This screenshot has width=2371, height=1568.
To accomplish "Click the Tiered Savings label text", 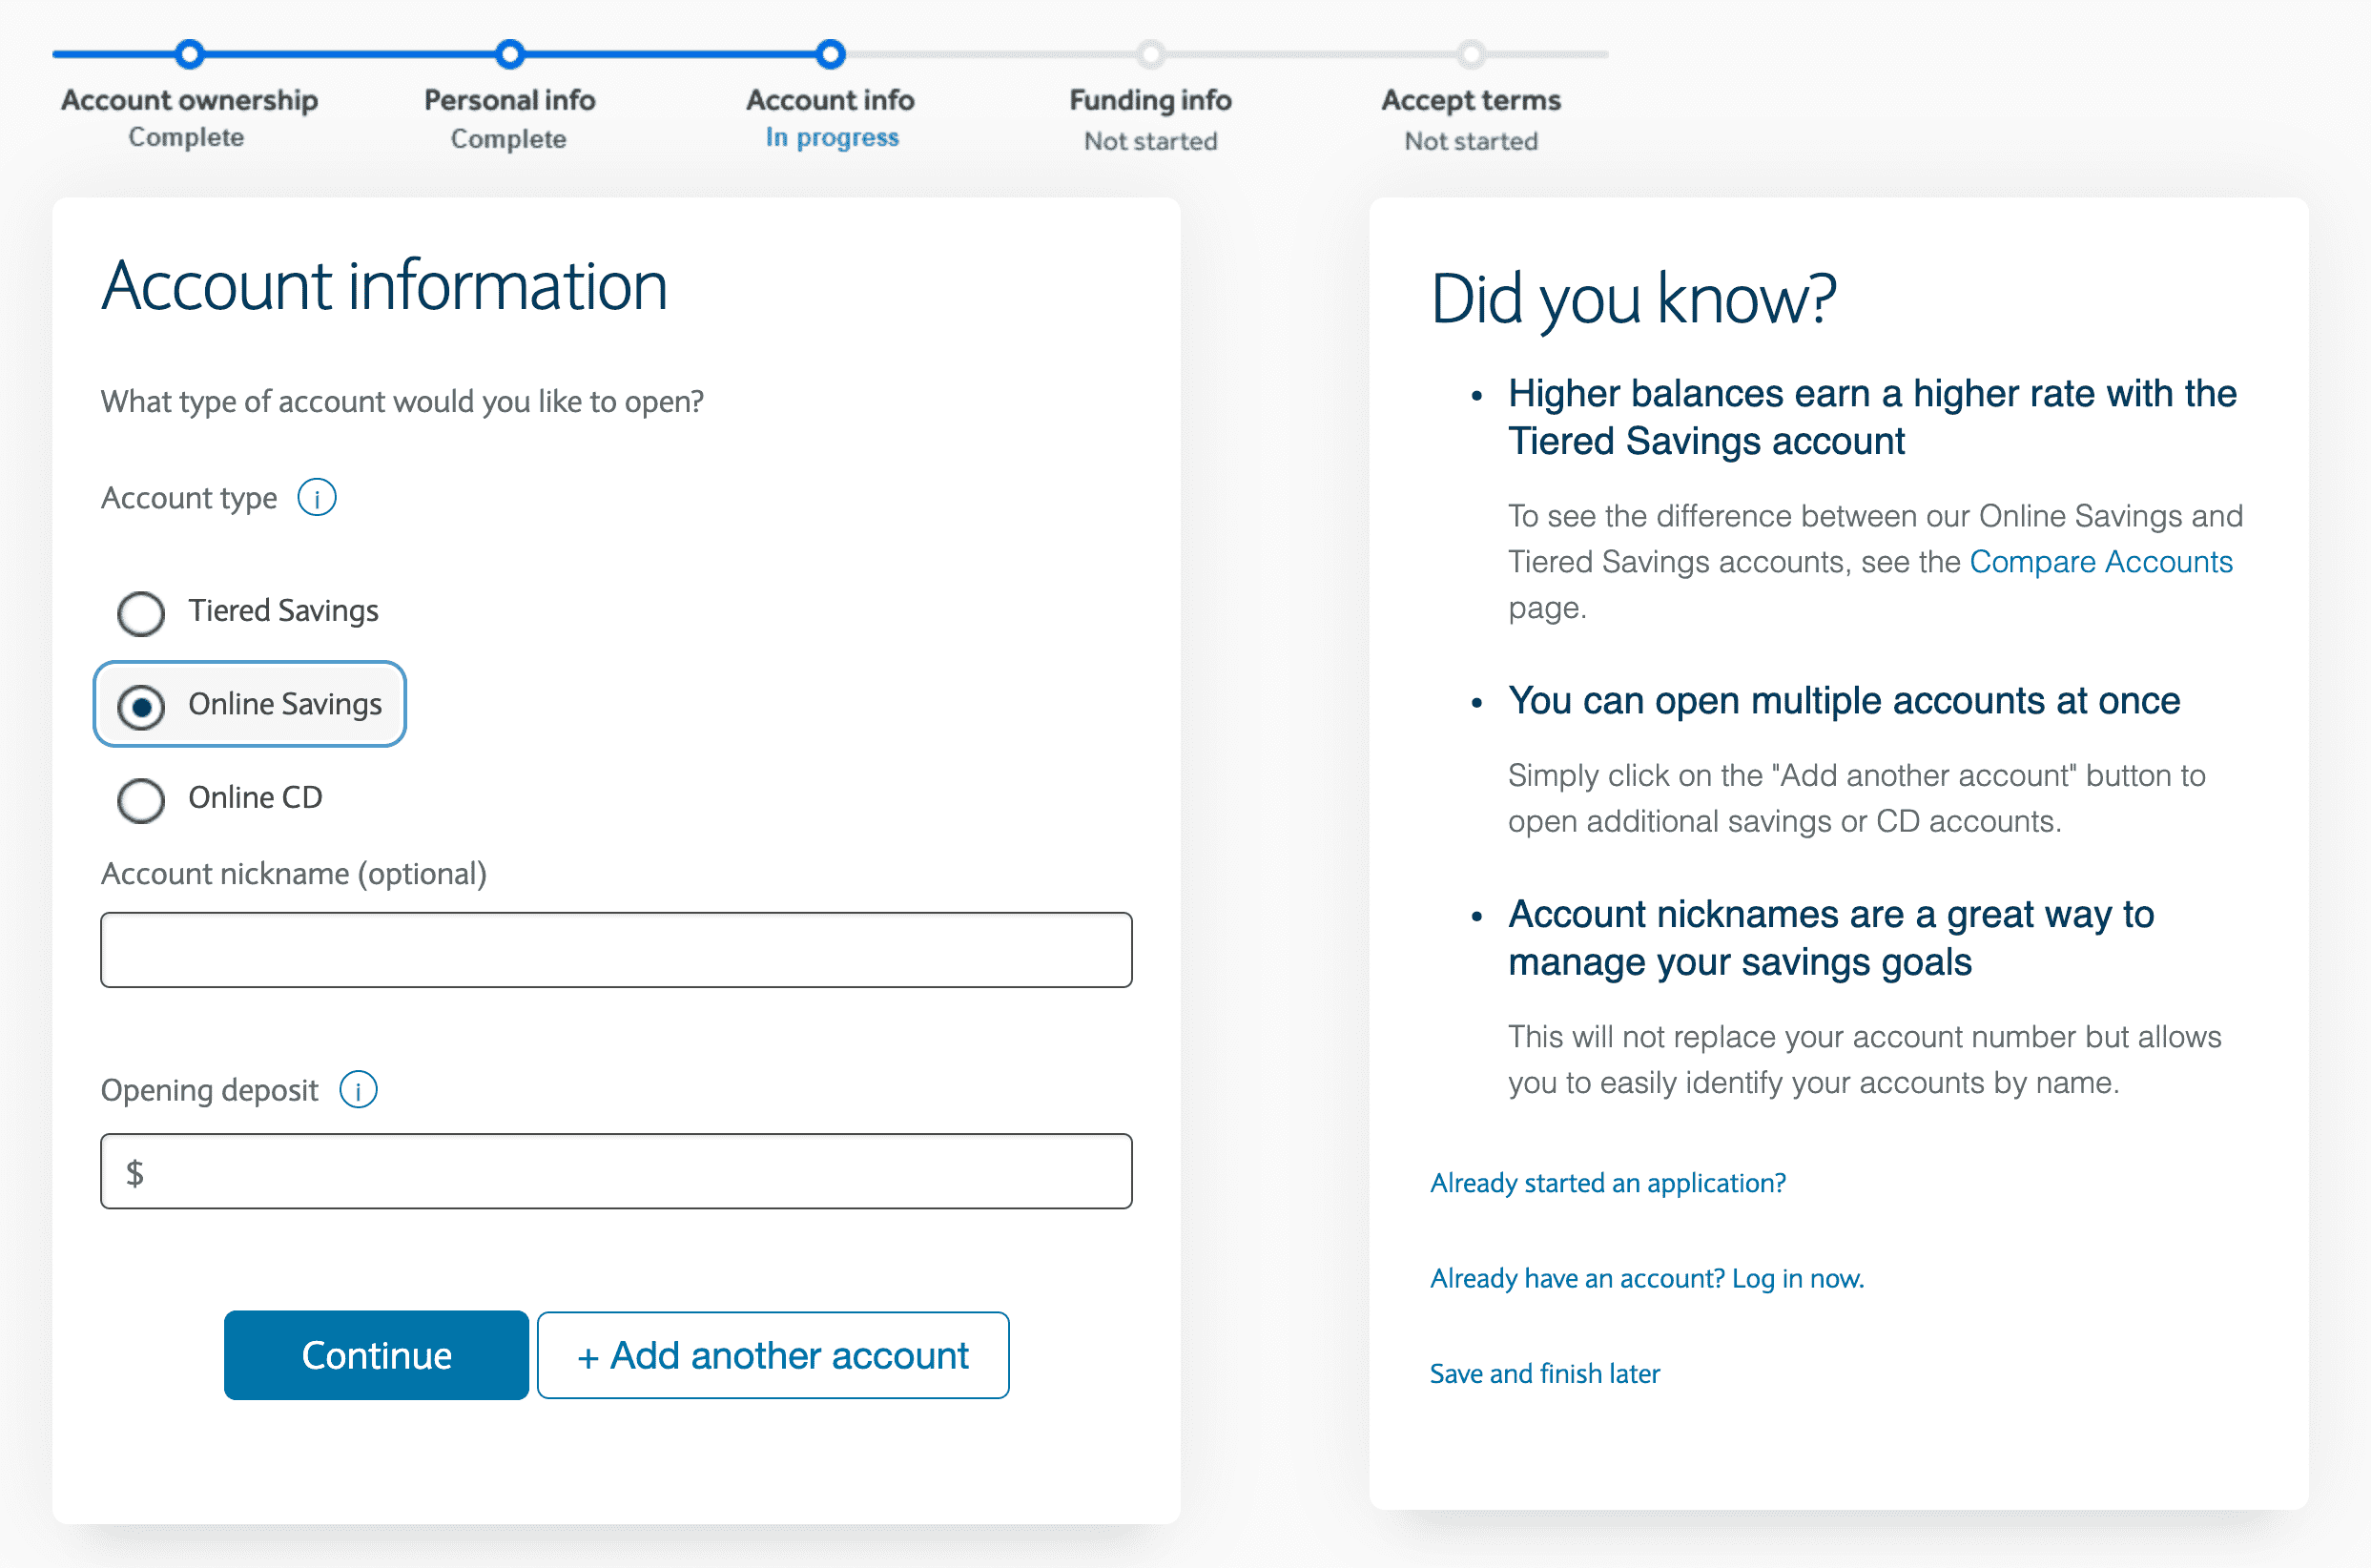I will click(283, 611).
